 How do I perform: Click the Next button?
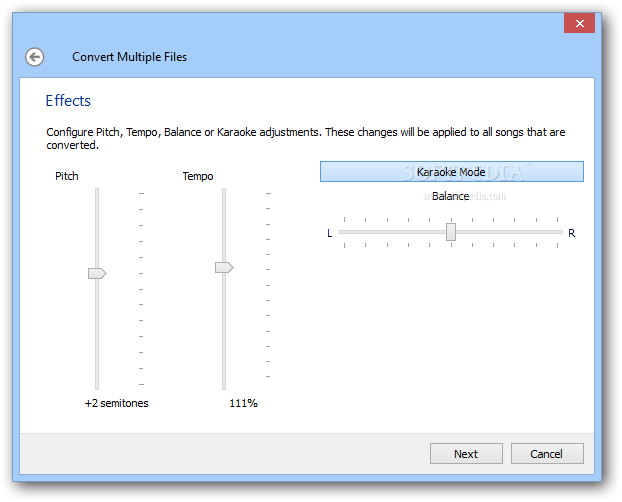point(466,454)
